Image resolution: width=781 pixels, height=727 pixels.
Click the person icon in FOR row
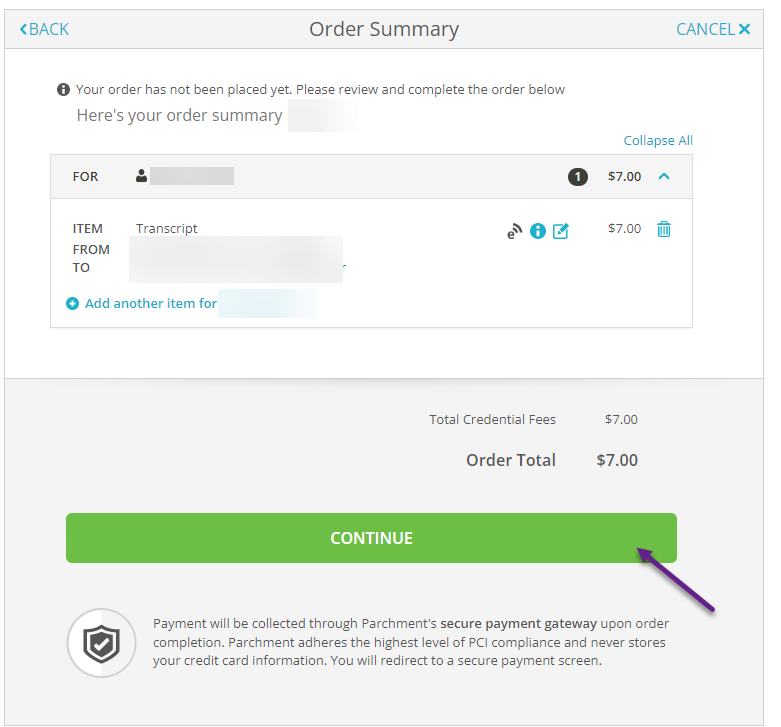coord(142,176)
